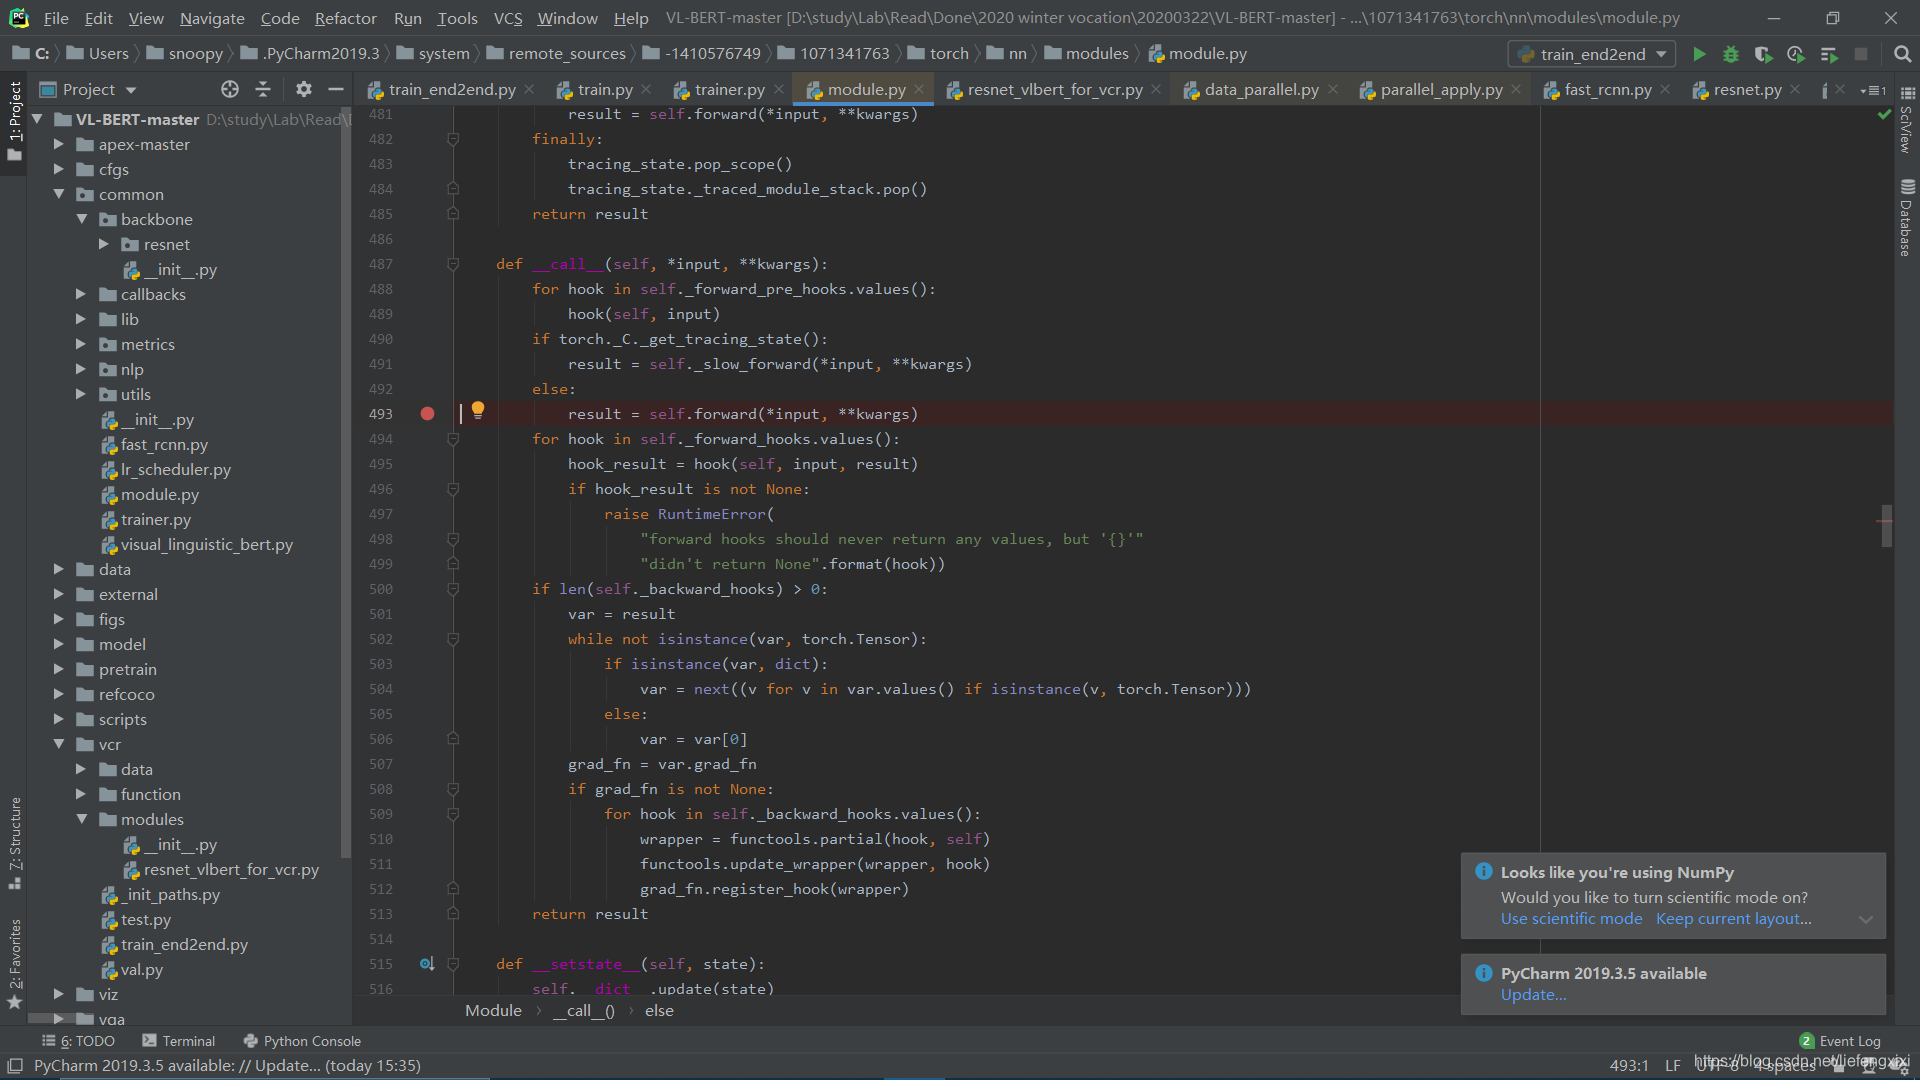Click the scroll-from-source target icon

pyautogui.click(x=230, y=89)
